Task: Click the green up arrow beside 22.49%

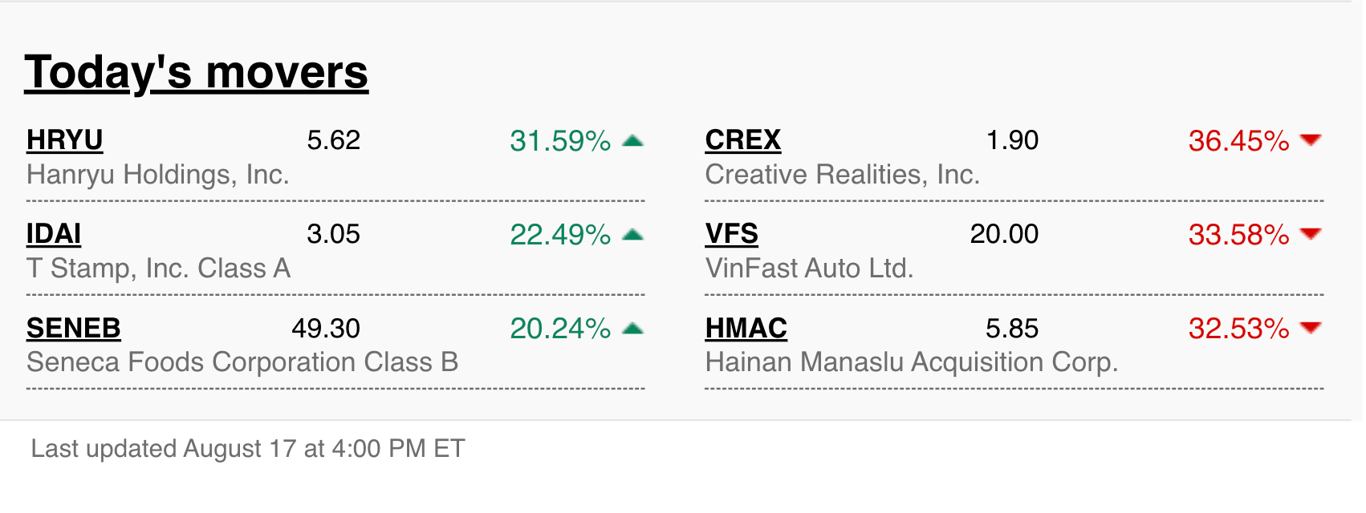Action: (632, 235)
